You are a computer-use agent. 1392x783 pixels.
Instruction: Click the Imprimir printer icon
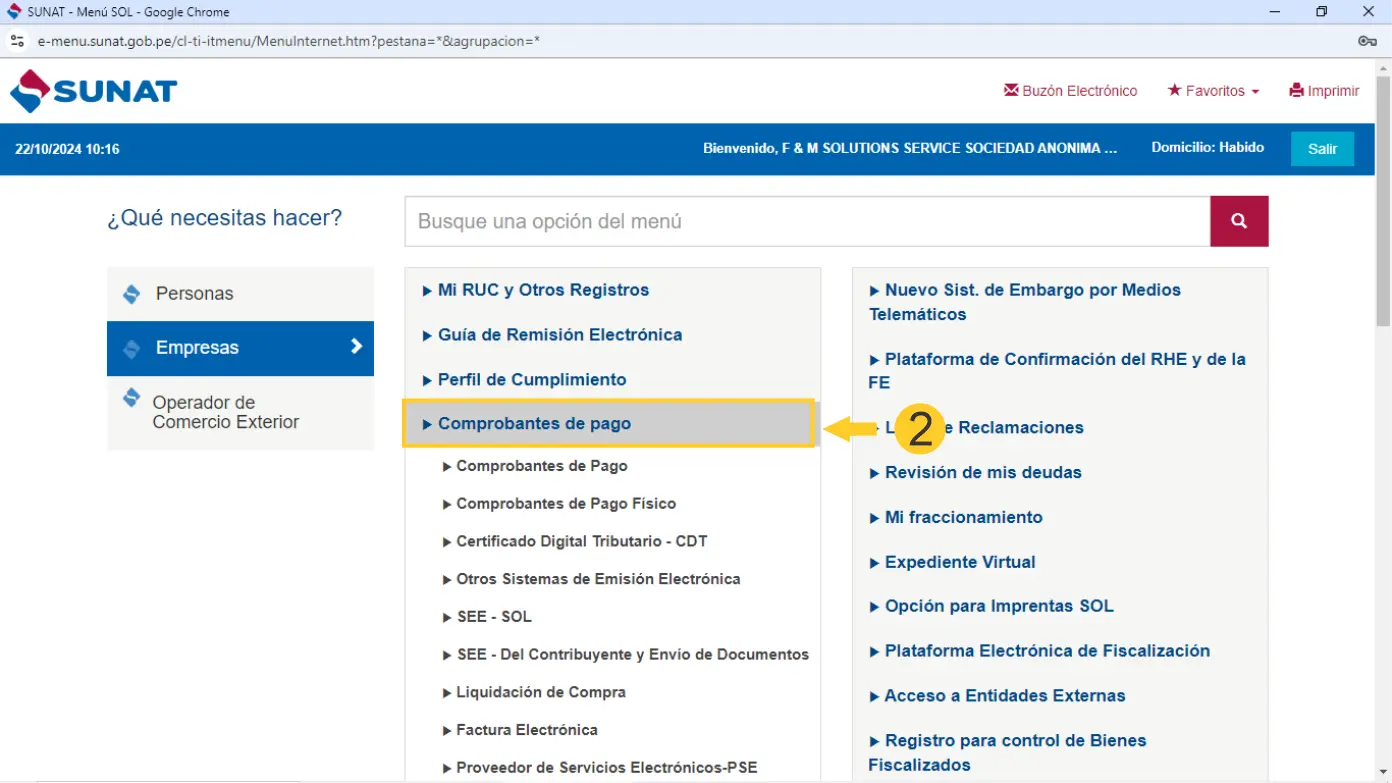tap(1297, 91)
